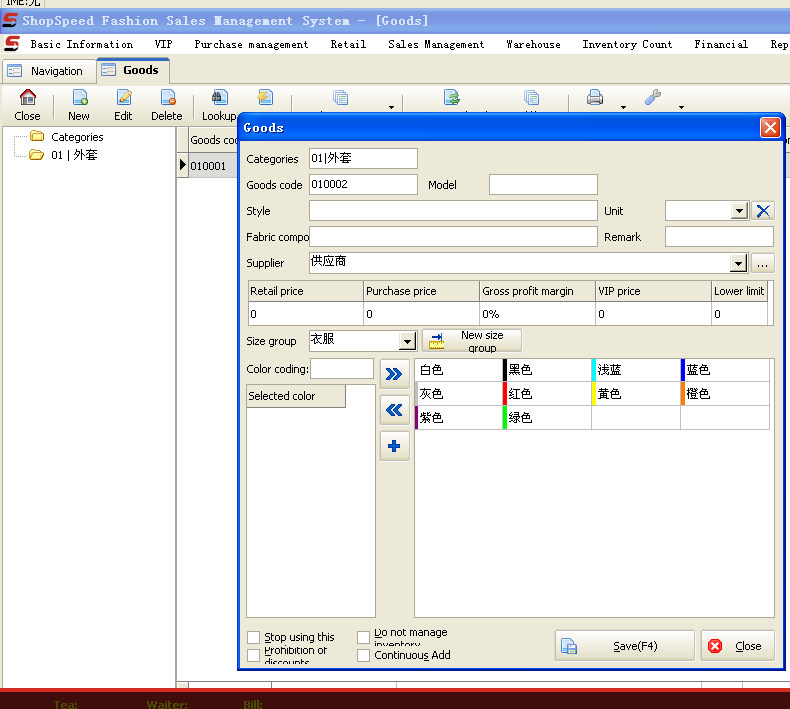Switch to the Navigation tab
Viewport: 790px width, 709px height.
48,71
